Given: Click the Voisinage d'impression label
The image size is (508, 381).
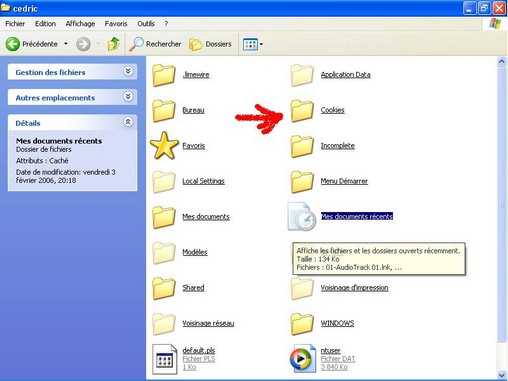Looking at the screenshot, I should pos(354,288).
